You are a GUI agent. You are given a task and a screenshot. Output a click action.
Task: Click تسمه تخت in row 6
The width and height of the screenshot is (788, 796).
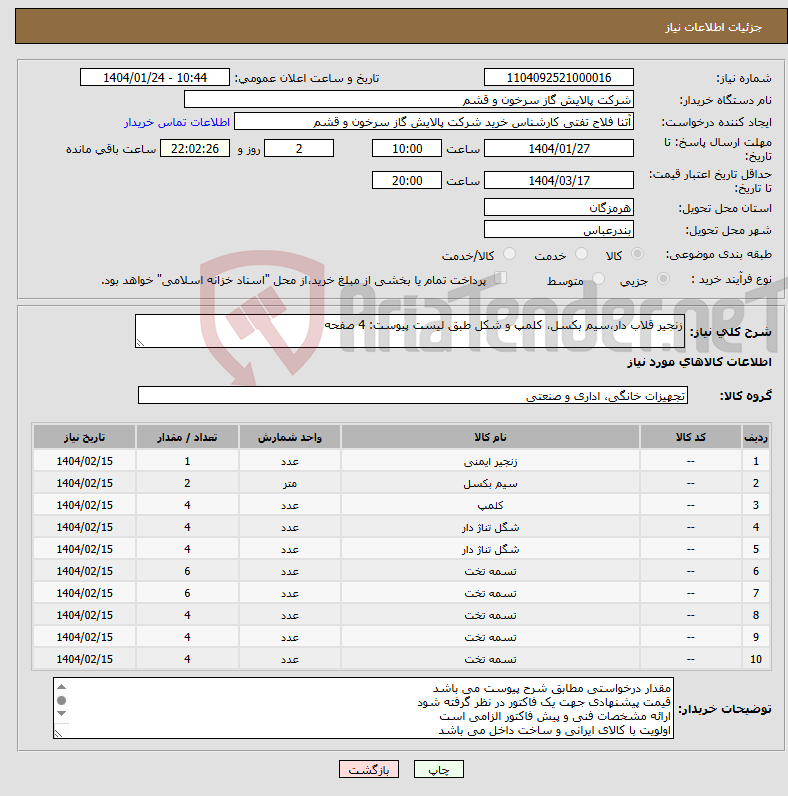(490, 572)
